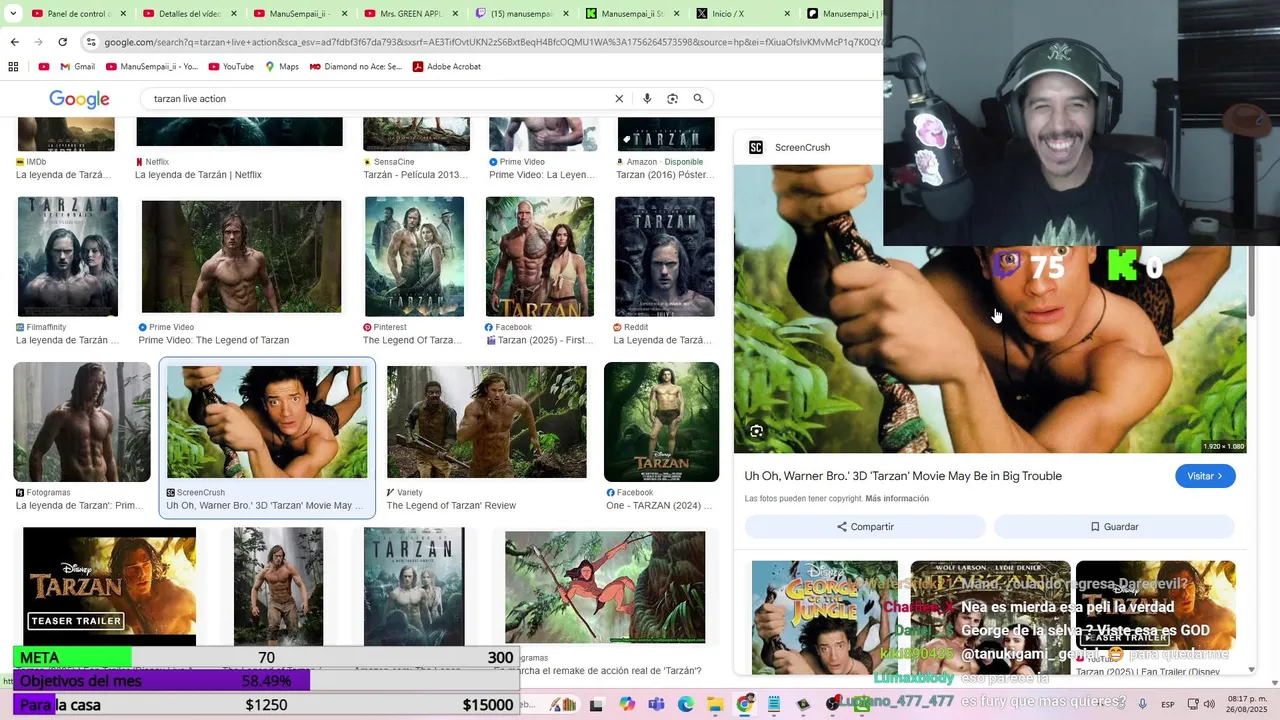Select the Disney Tarzan Teaser Trailer thumbnail
Image resolution: width=1280 pixels, height=720 pixels.
[x=109, y=586]
